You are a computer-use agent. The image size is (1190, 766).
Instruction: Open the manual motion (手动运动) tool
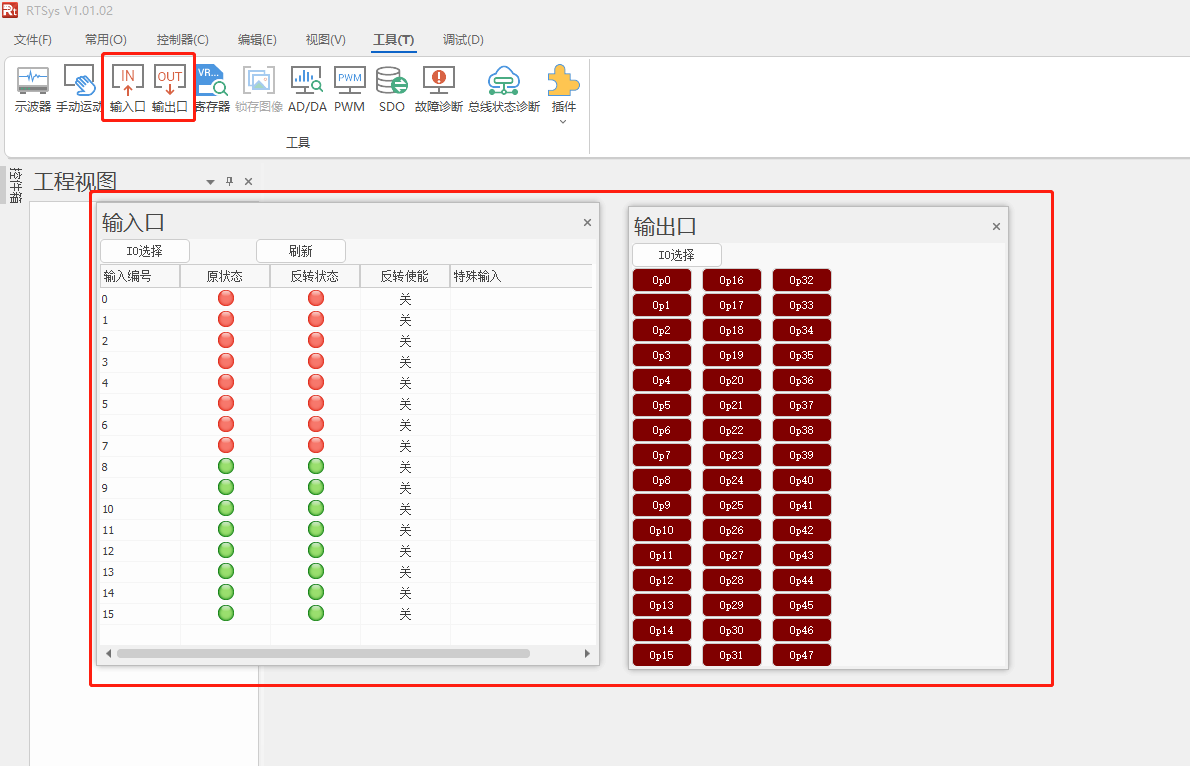79,89
